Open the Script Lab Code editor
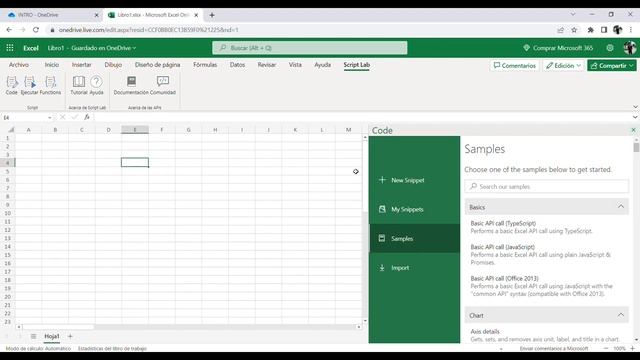Viewport: 640px width, 360px height. coord(12,85)
